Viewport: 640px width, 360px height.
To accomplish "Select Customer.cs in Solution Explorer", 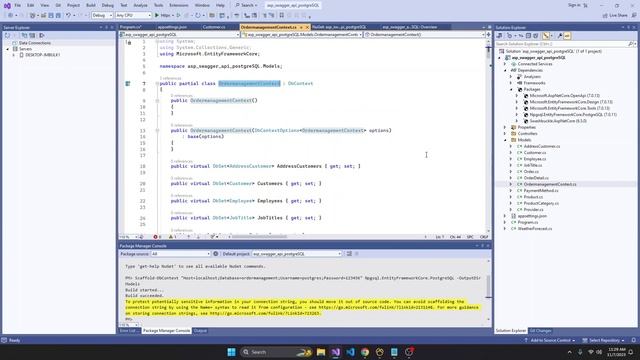I will point(535,153).
